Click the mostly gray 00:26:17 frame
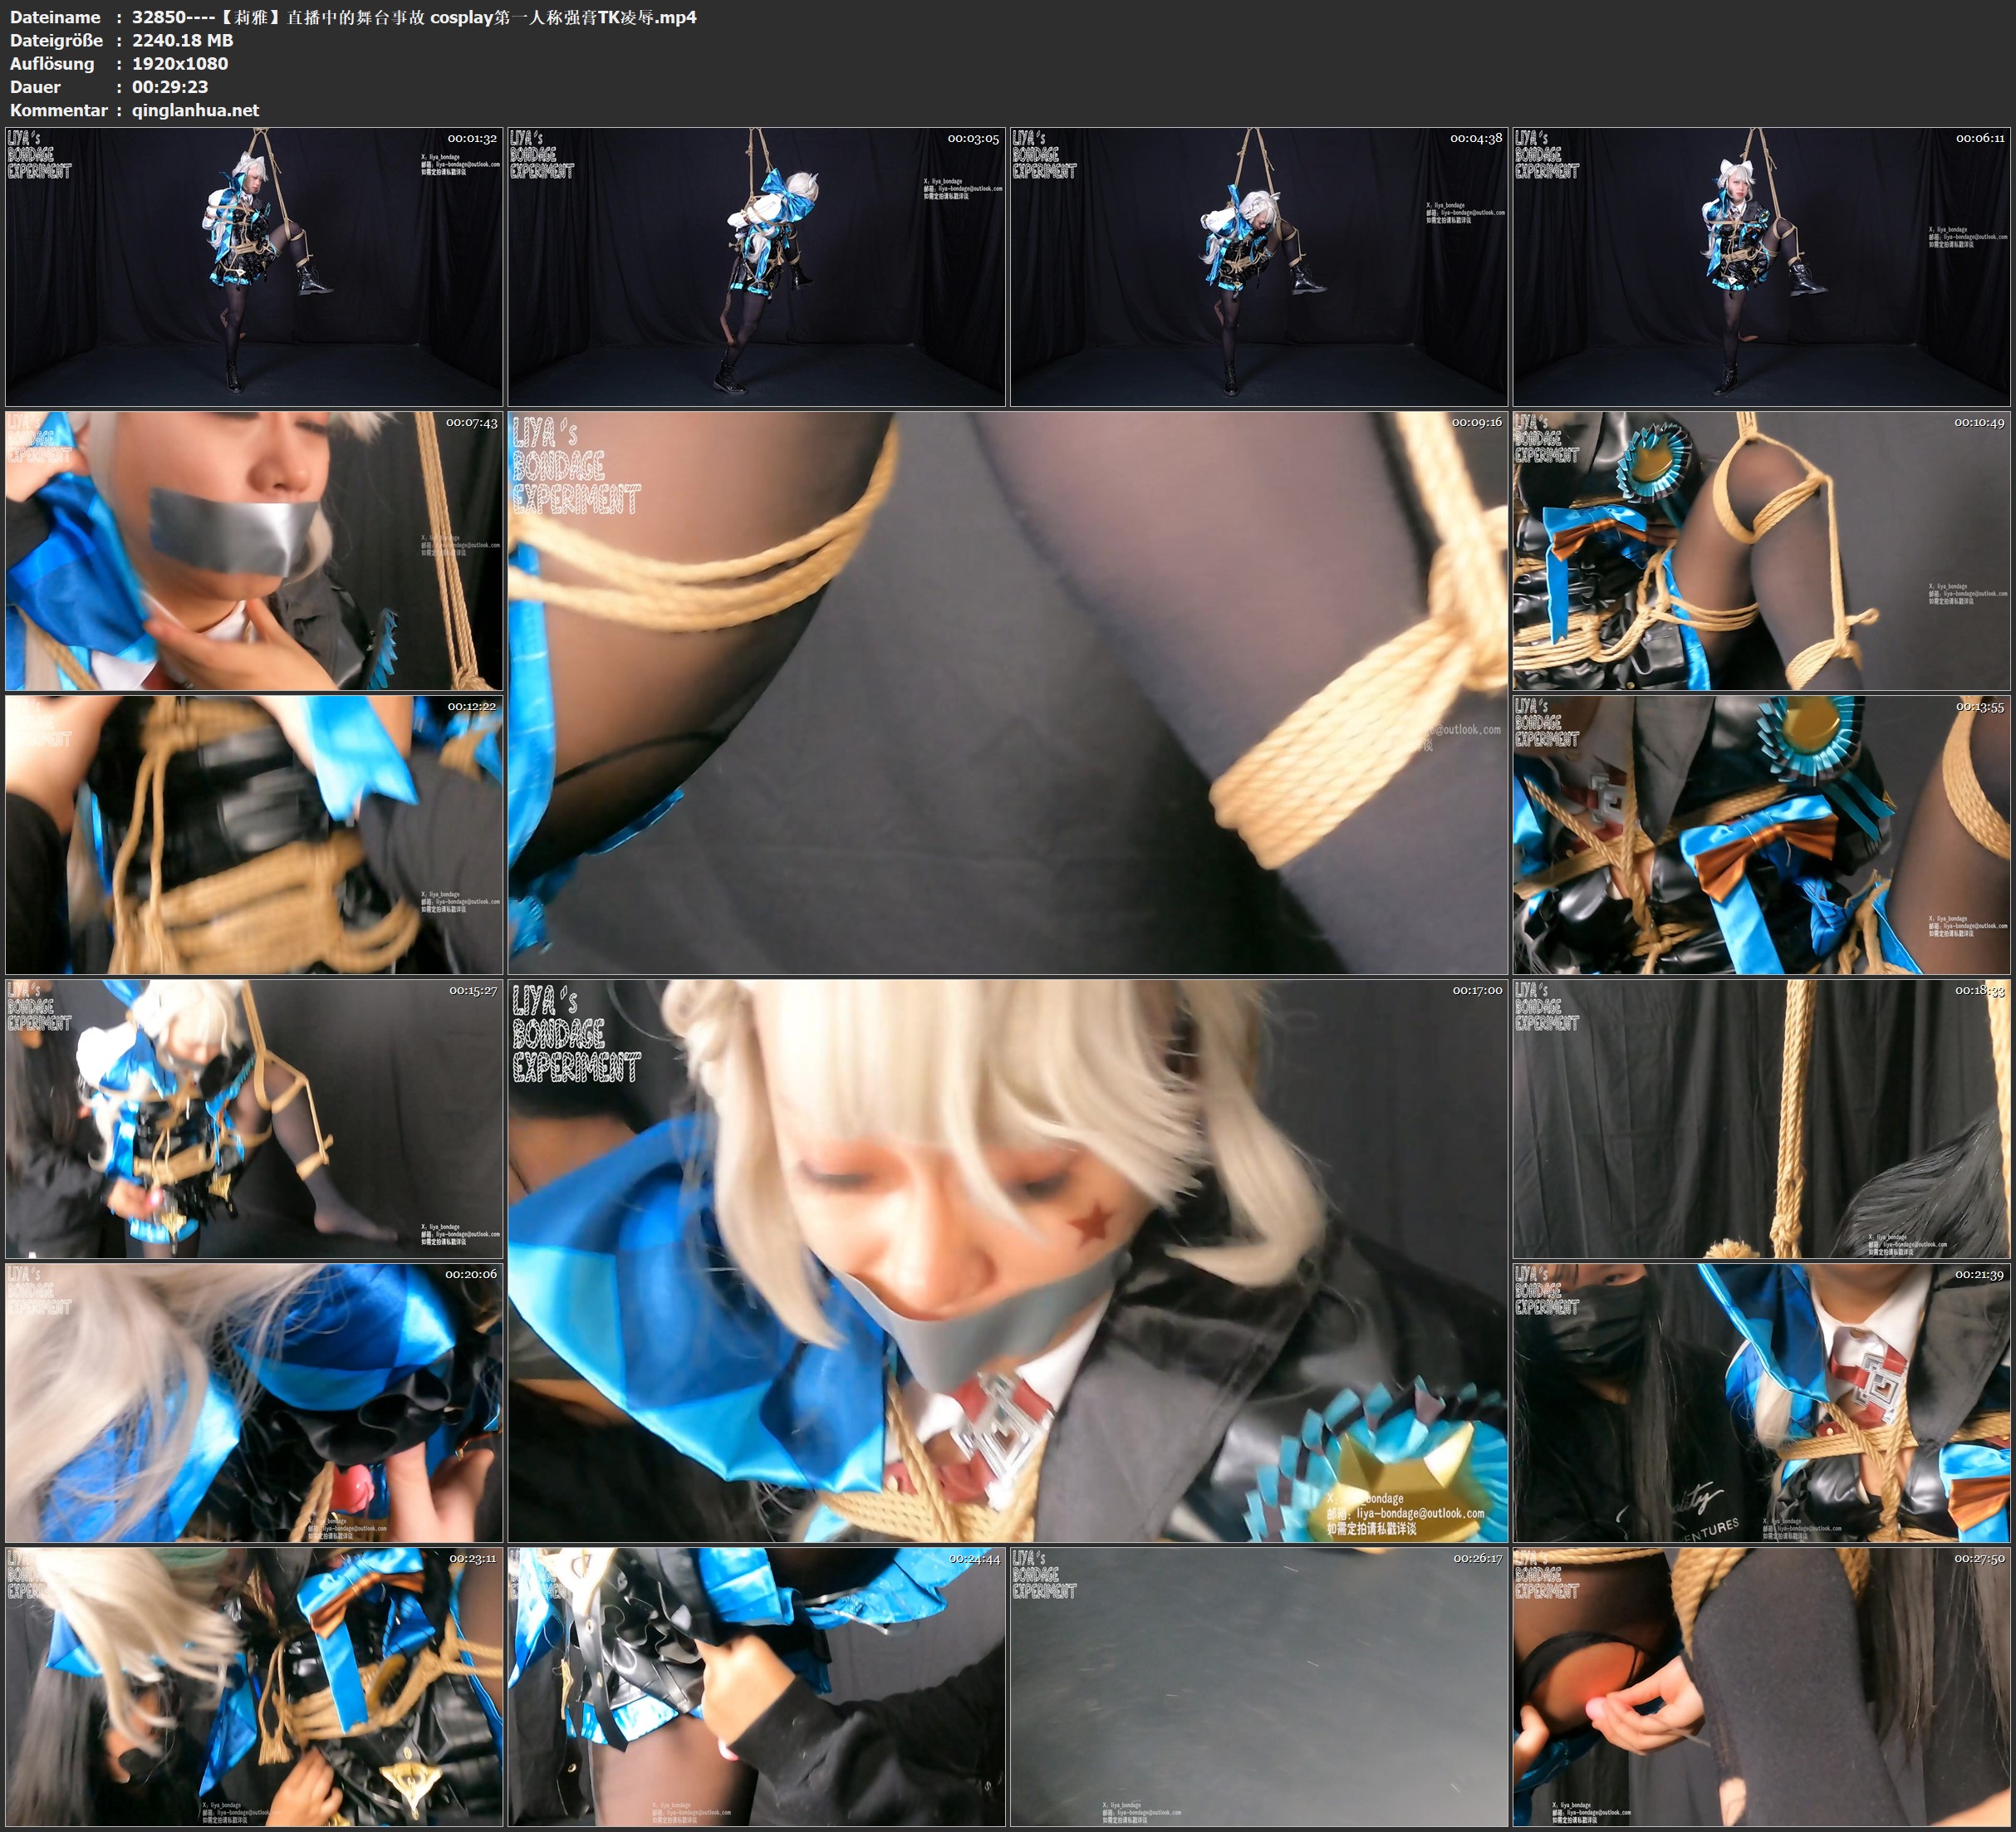Image resolution: width=2016 pixels, height=1832 pixels. tap(1259, 1686)
